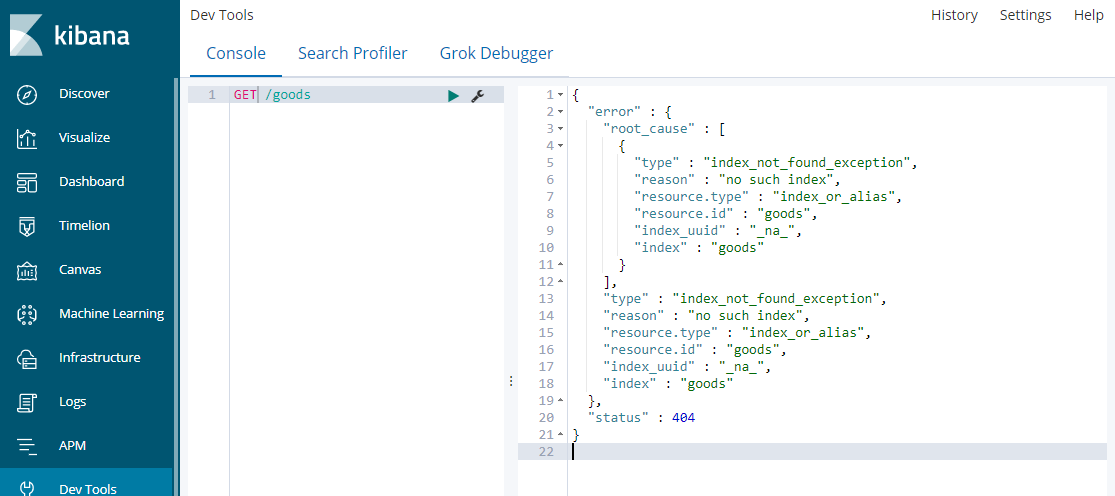Open Logs via its document icon
The height and width of the screenshot is (496, 1115).
point(26,402)
